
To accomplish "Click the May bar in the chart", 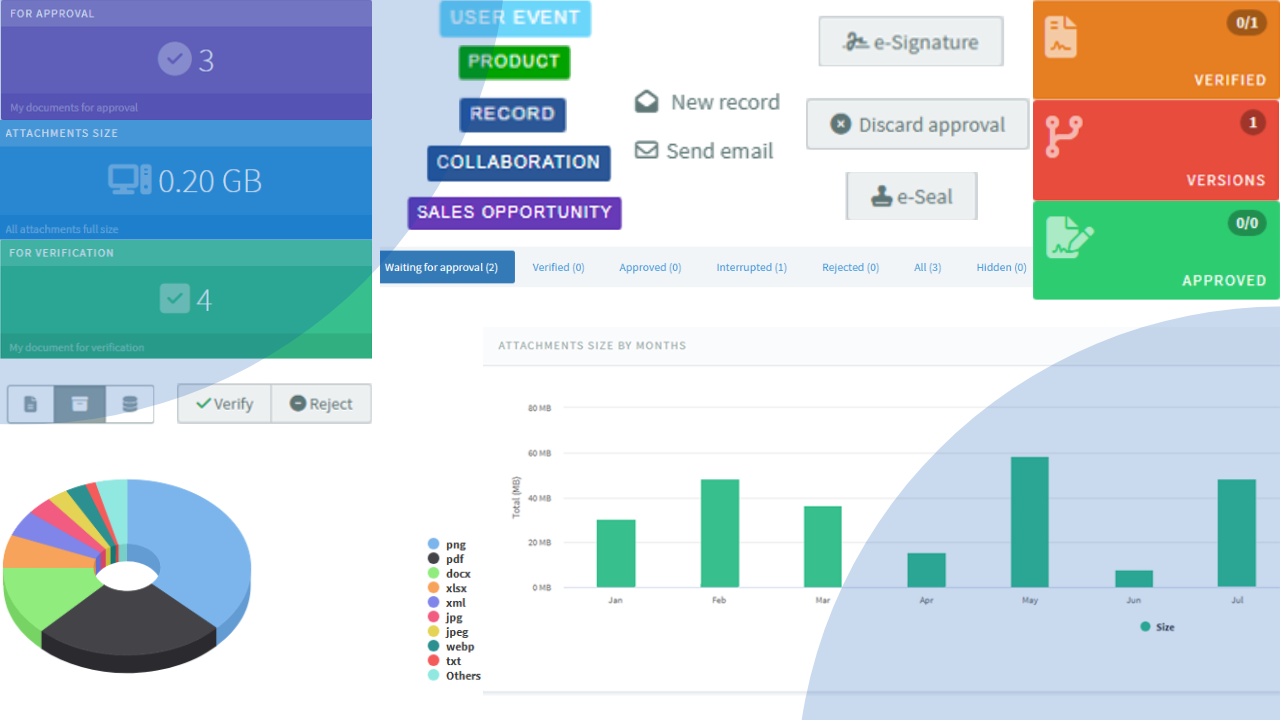I will coord(1030,522).
